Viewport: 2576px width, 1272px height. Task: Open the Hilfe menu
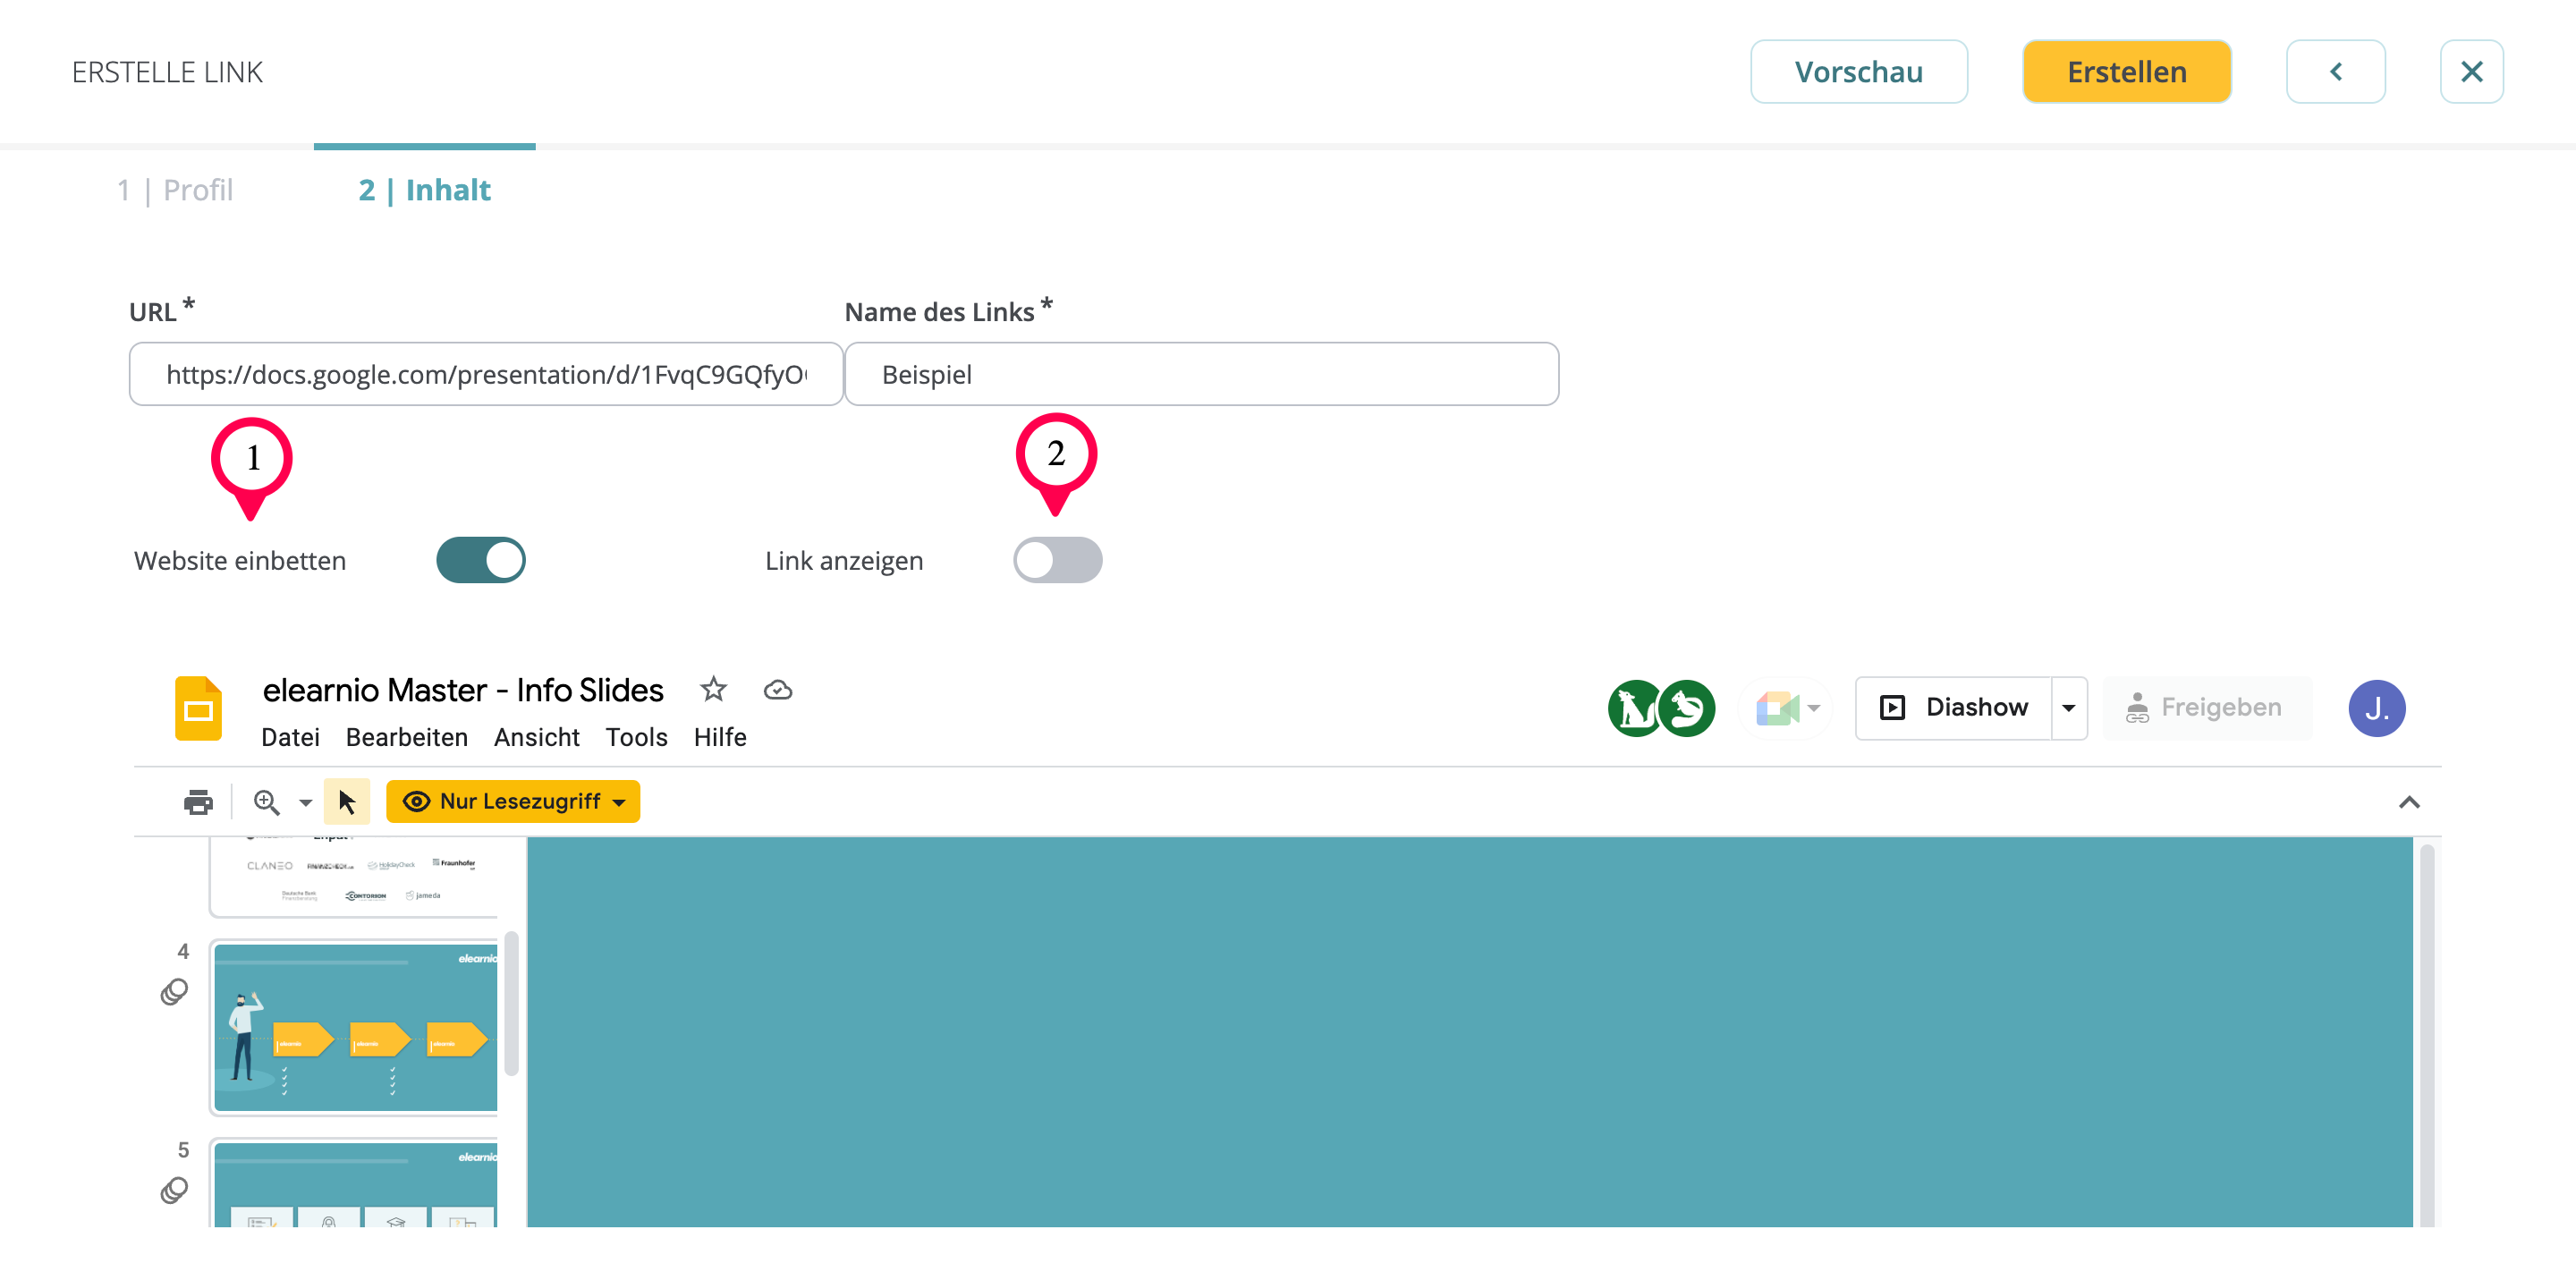[720, 737]
